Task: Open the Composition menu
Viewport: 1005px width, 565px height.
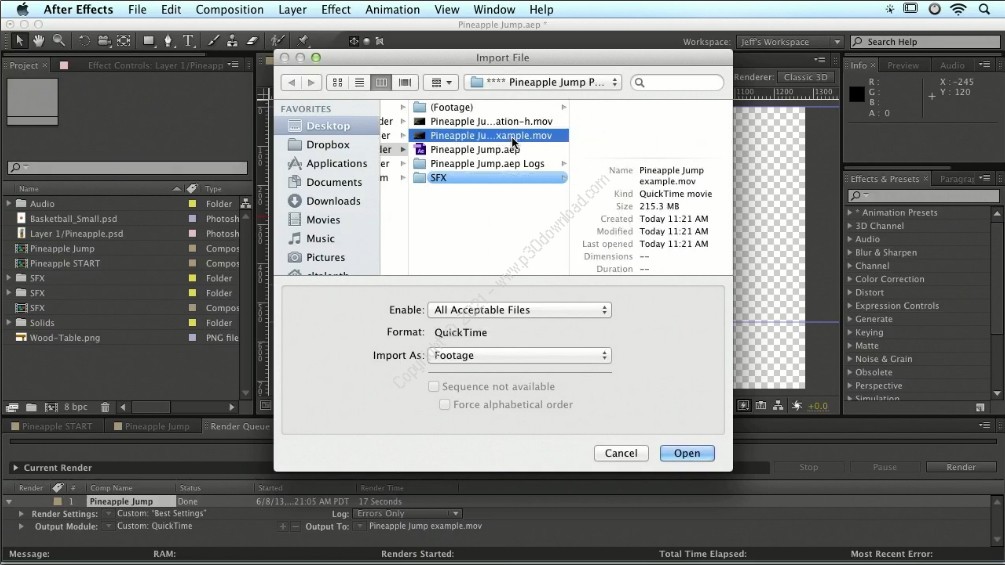Action: (229, 10)
